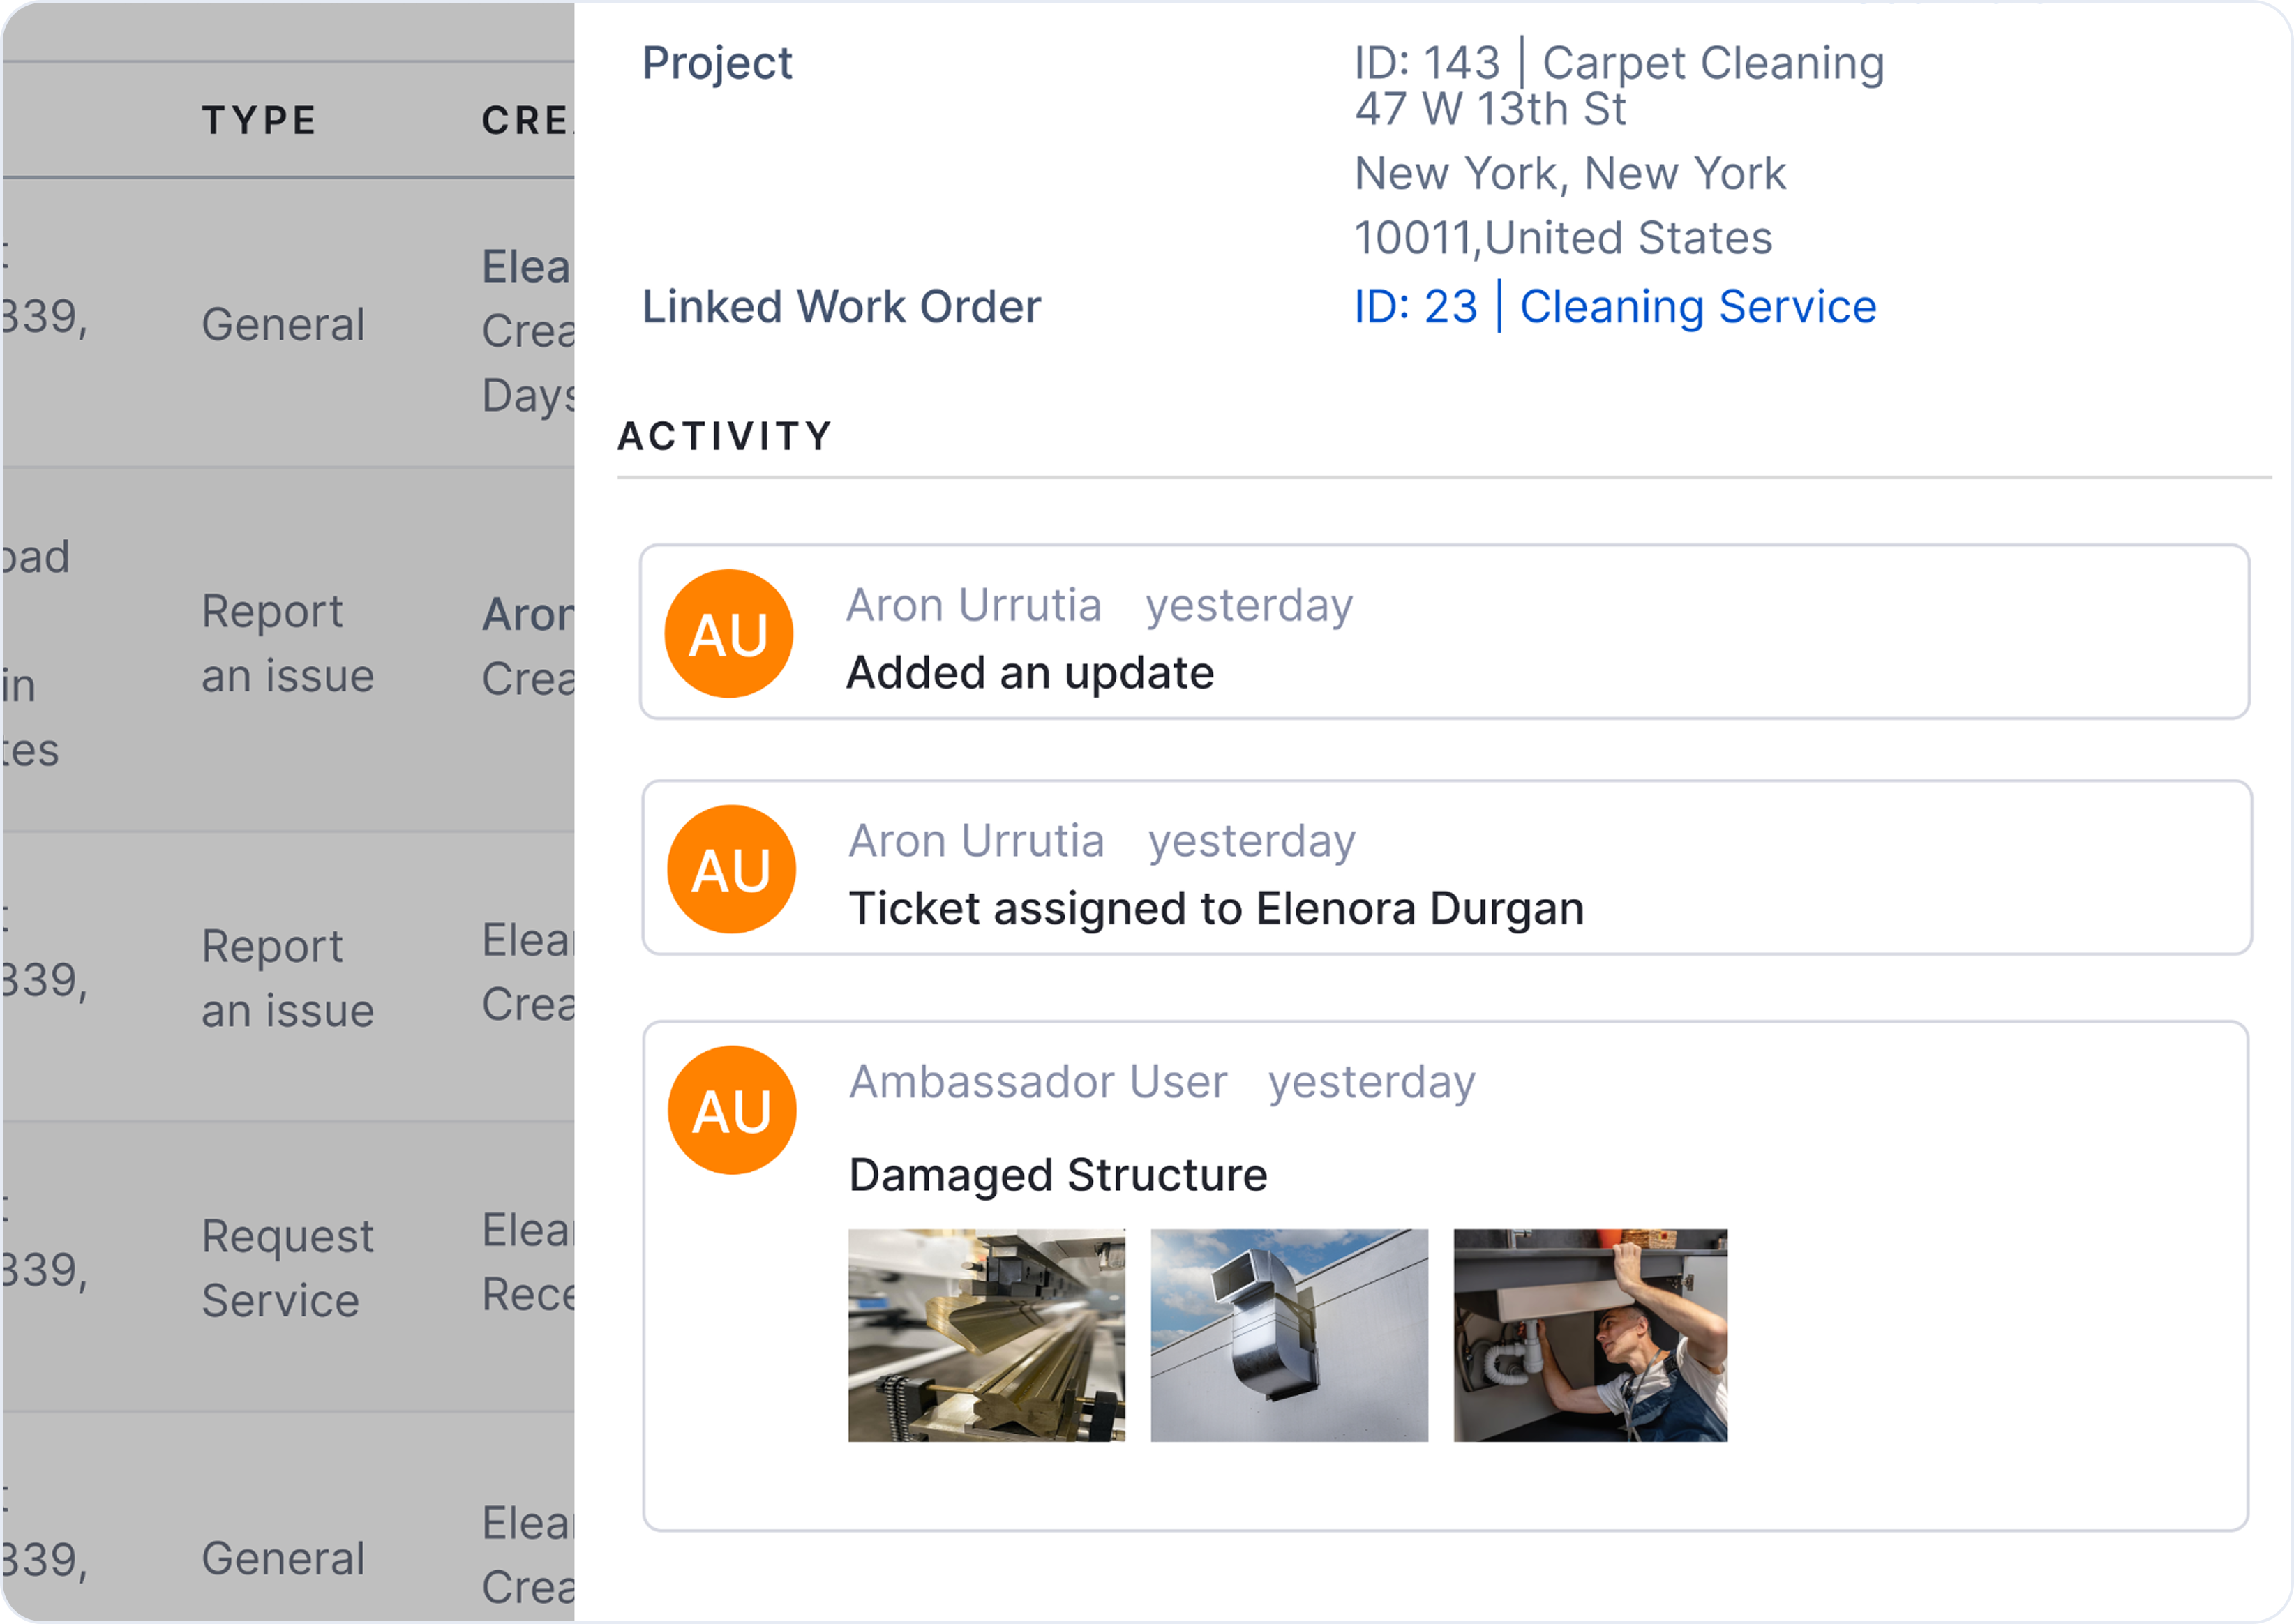Click the ID: 143 Carpet Cleaning project text
2294x1624 pixels.
(x=1618, y=63)
